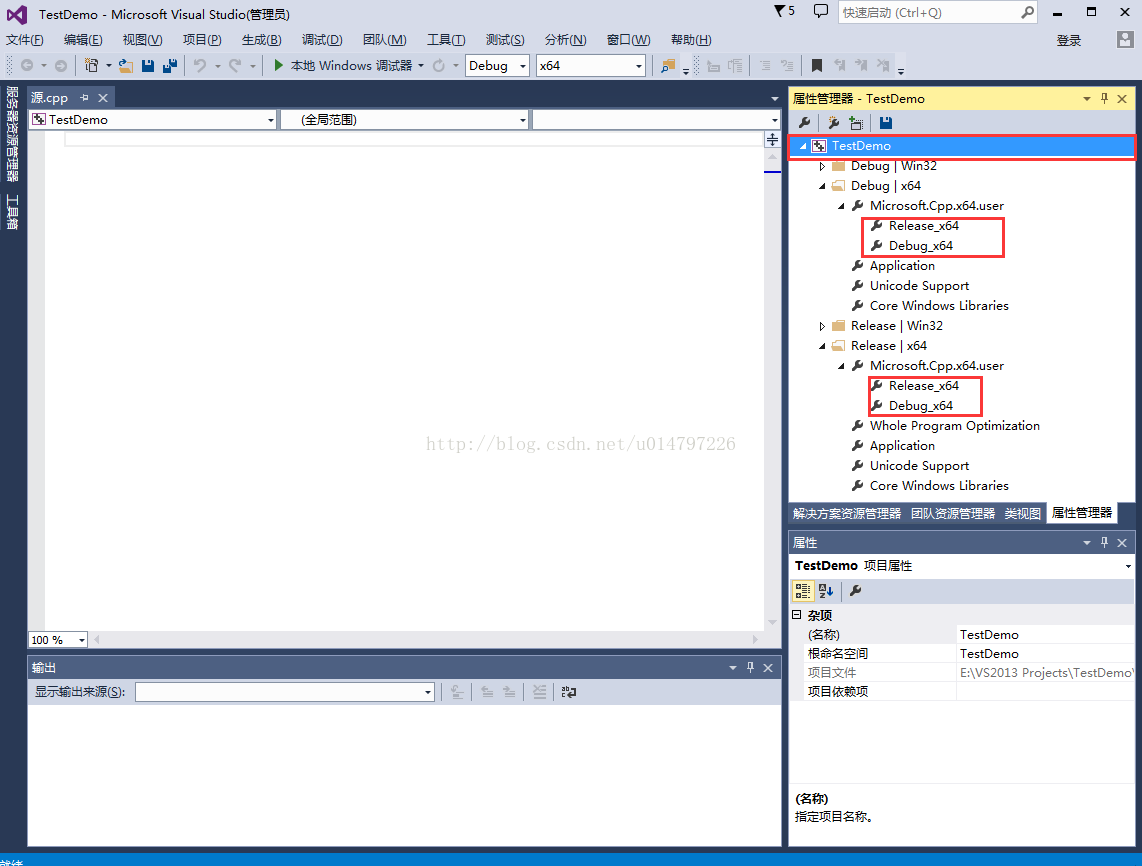Expand the Release | Win32 tree node
Viewport: 1142px width, 866px height.
coord(822,326)
